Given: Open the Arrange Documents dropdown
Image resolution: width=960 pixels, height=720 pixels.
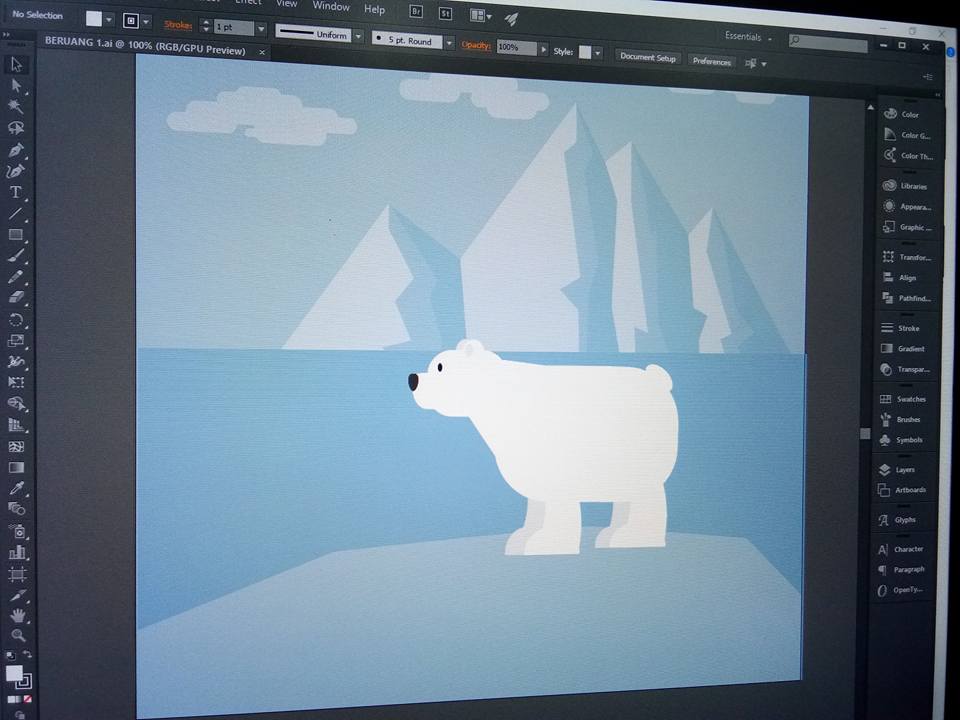Looking at the screenshot, I should pos(481,15).
